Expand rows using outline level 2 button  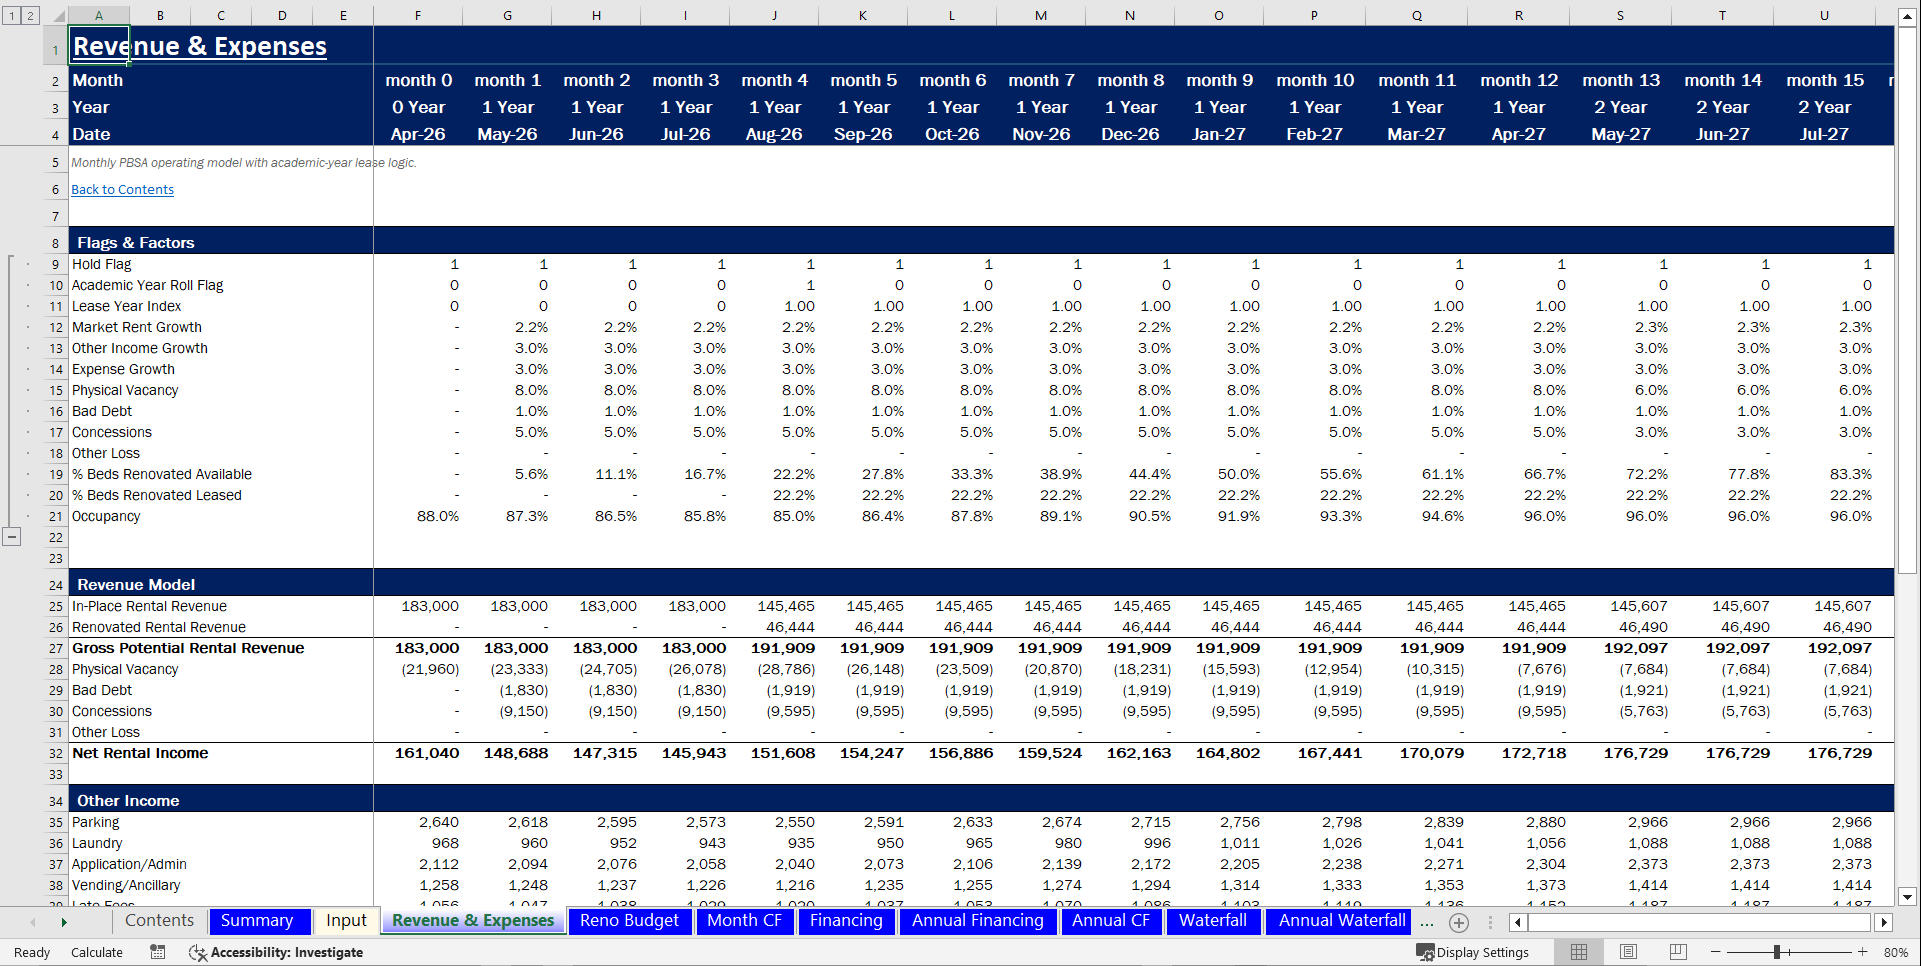[x=28, y=16]
